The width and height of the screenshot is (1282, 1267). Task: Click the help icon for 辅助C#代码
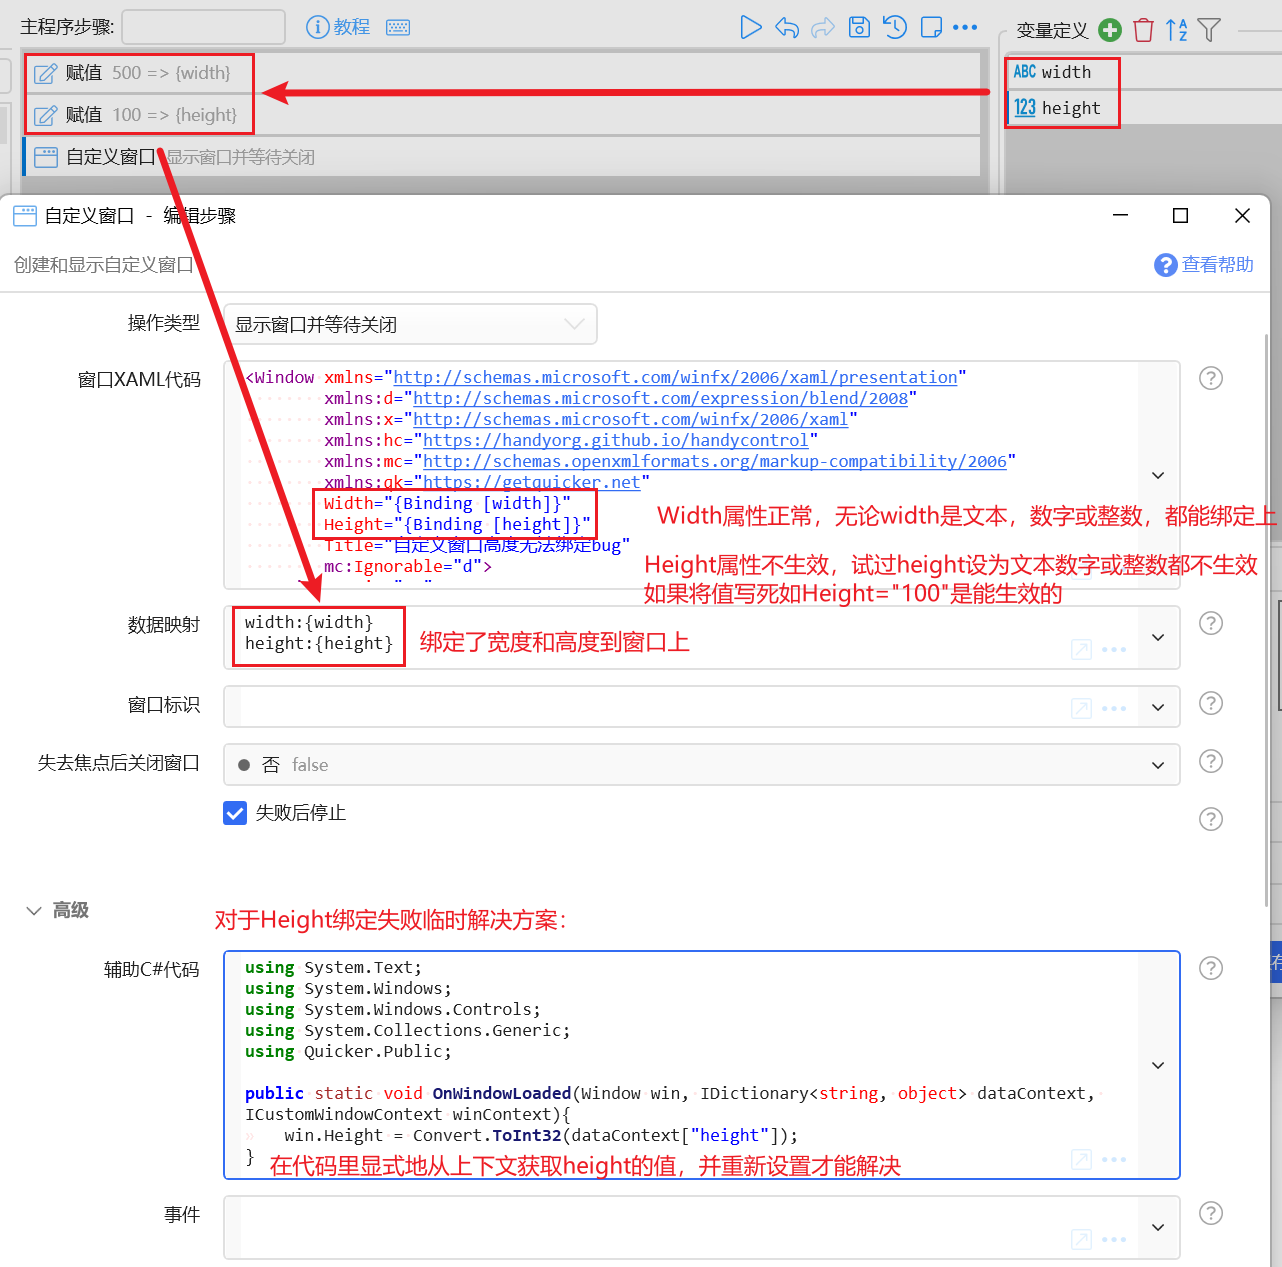pos(1211,968)
